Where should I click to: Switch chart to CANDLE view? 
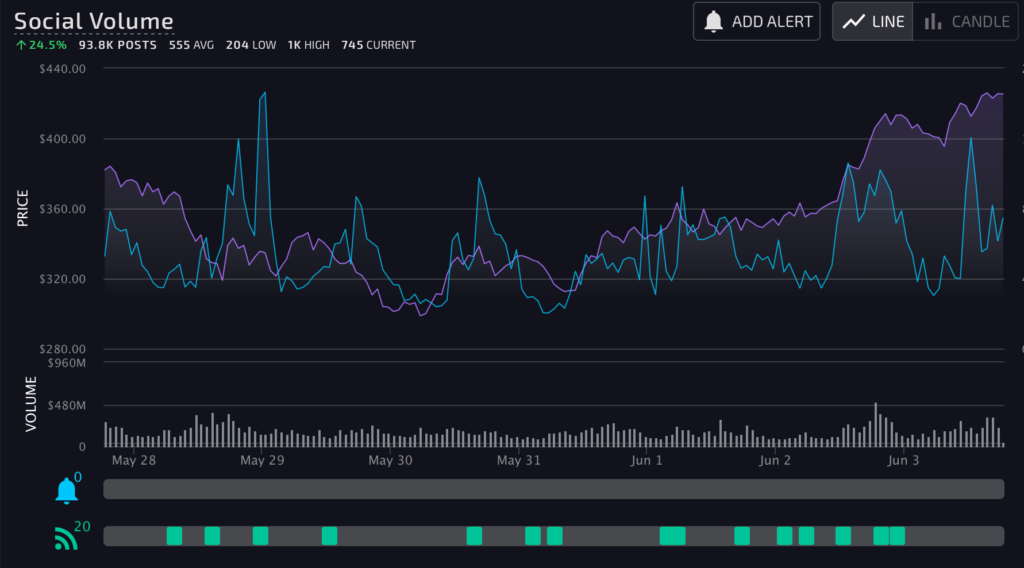tap(967, 21)
